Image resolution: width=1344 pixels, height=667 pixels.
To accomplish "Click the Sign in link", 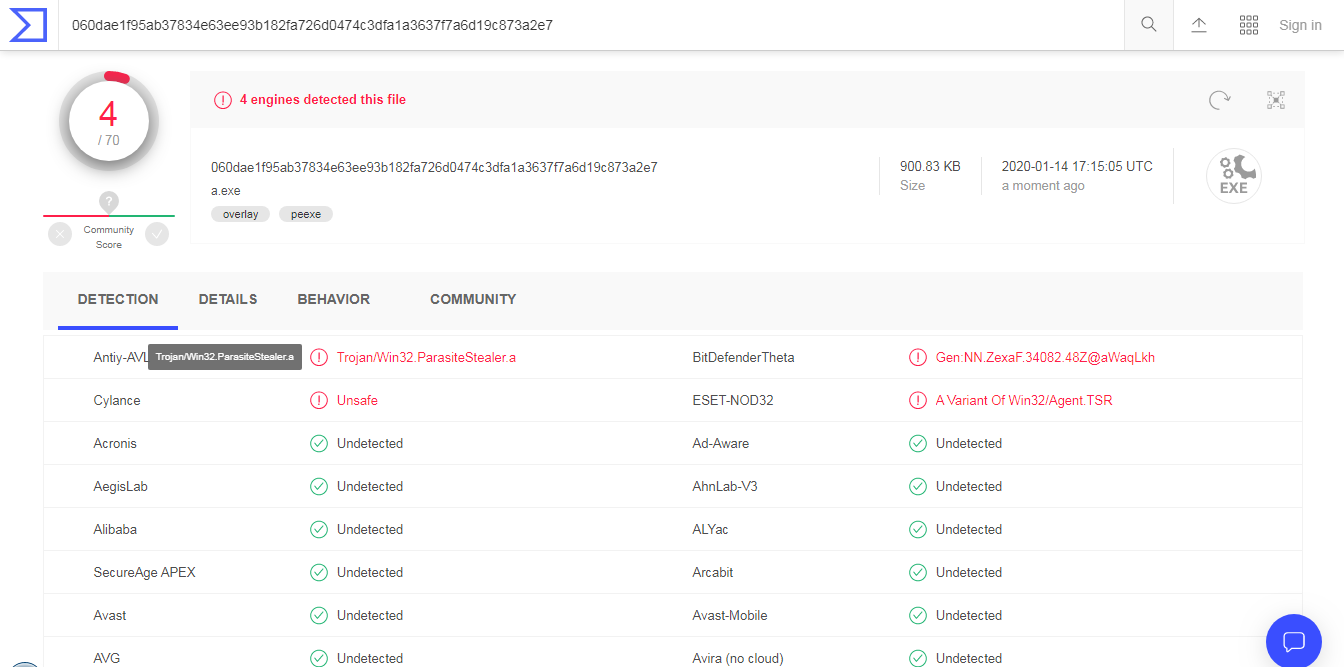I will coord(1300,25).
